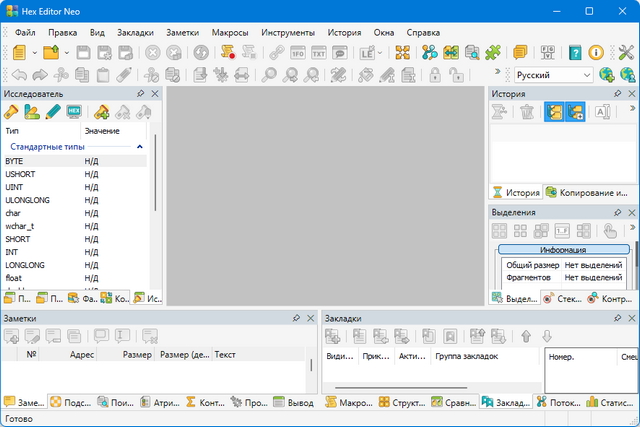Click the blue question mark help icon

coord(575,53)
